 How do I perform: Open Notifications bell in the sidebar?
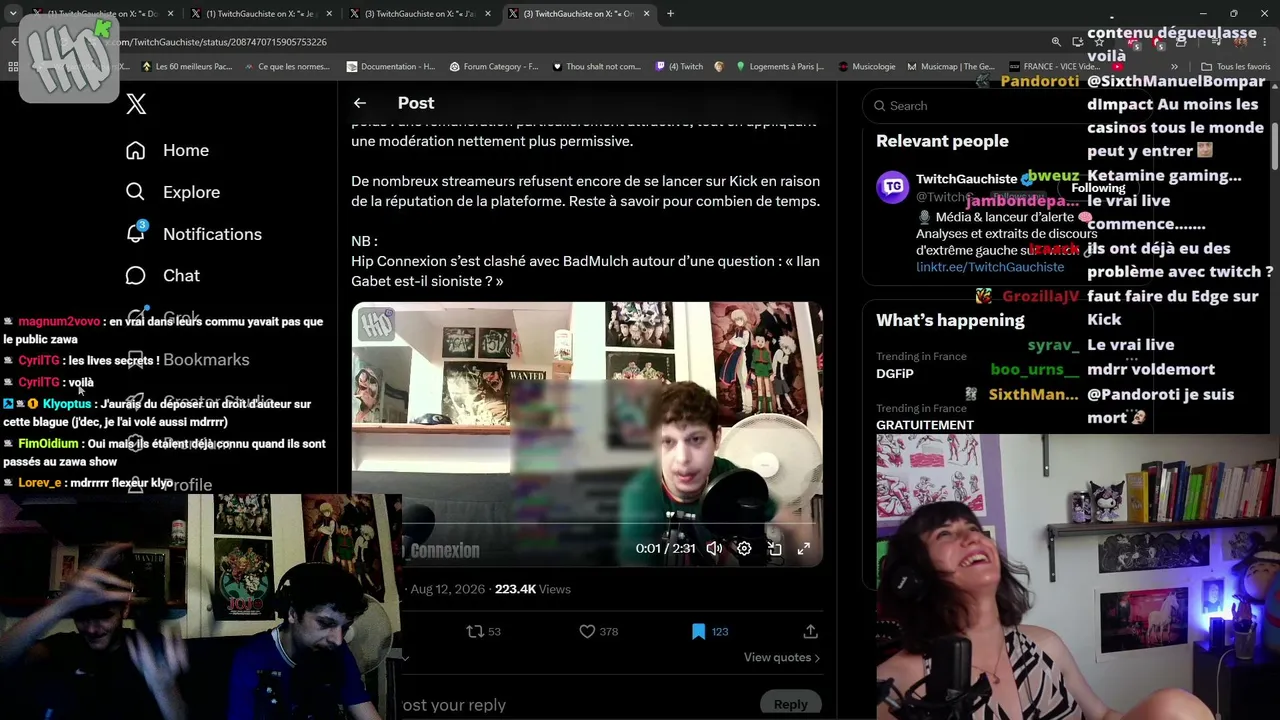click(x=193, y=234)
